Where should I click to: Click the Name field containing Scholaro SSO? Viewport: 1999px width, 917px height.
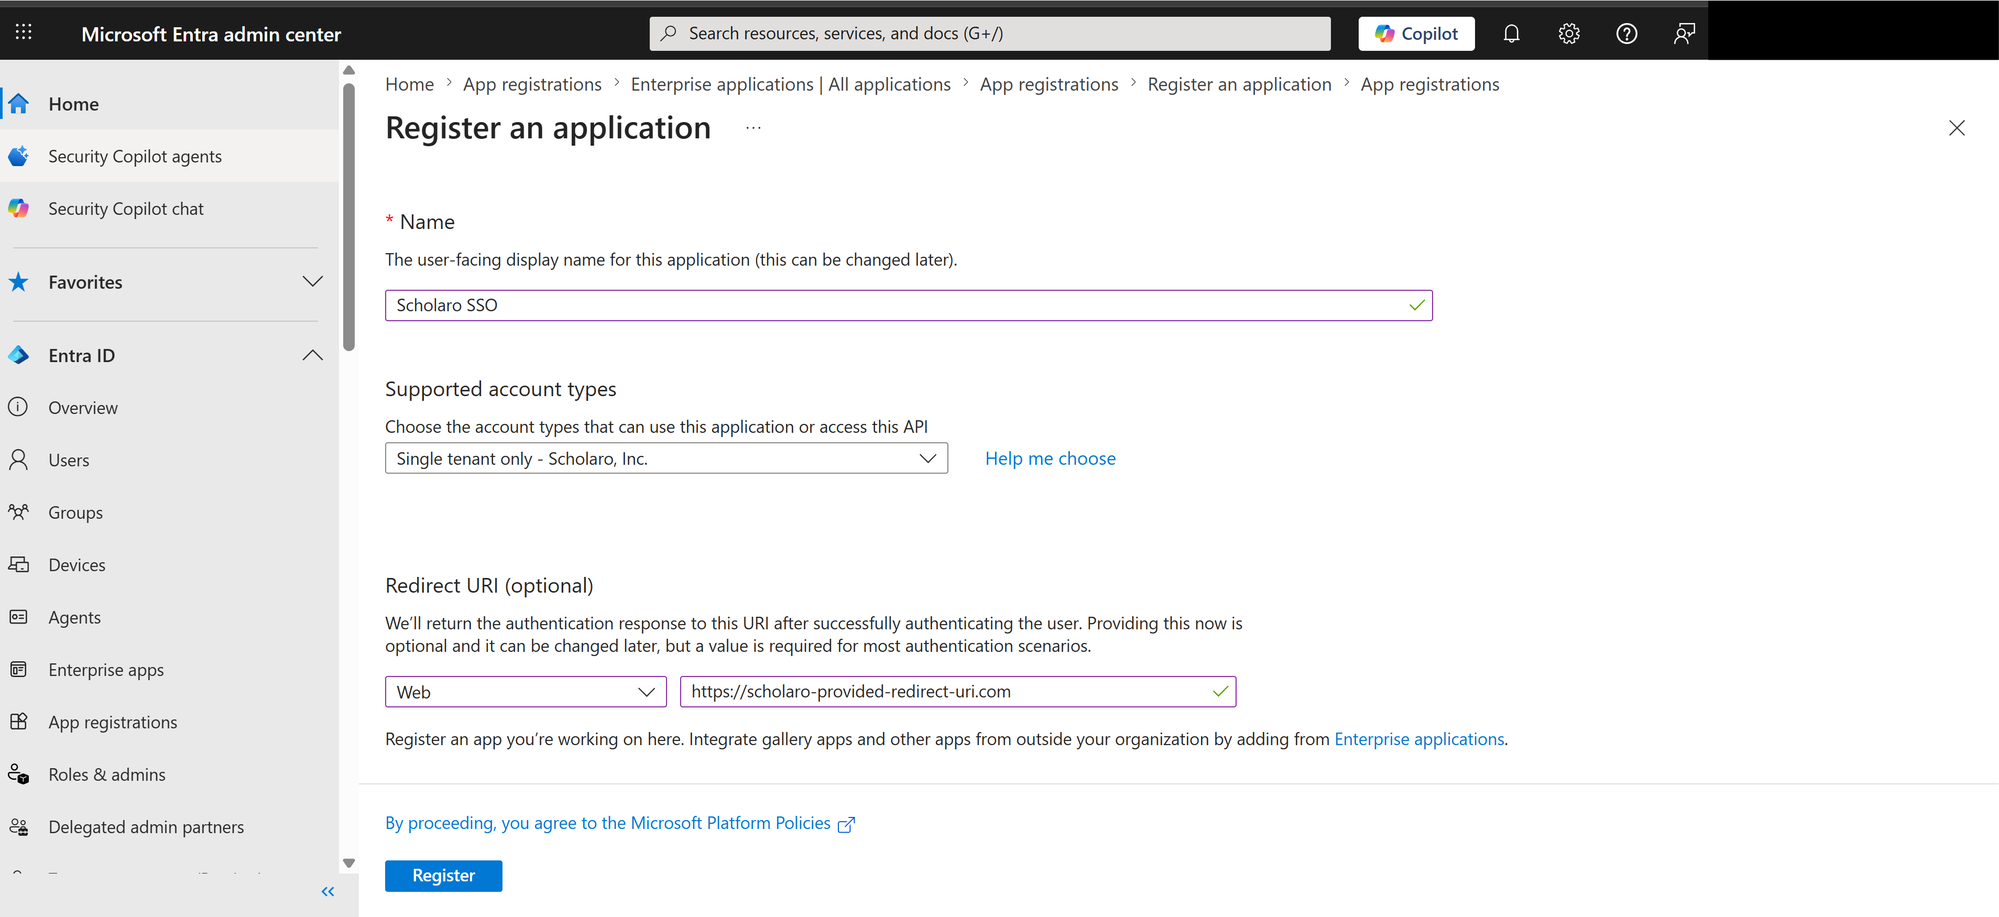(909, 305)
